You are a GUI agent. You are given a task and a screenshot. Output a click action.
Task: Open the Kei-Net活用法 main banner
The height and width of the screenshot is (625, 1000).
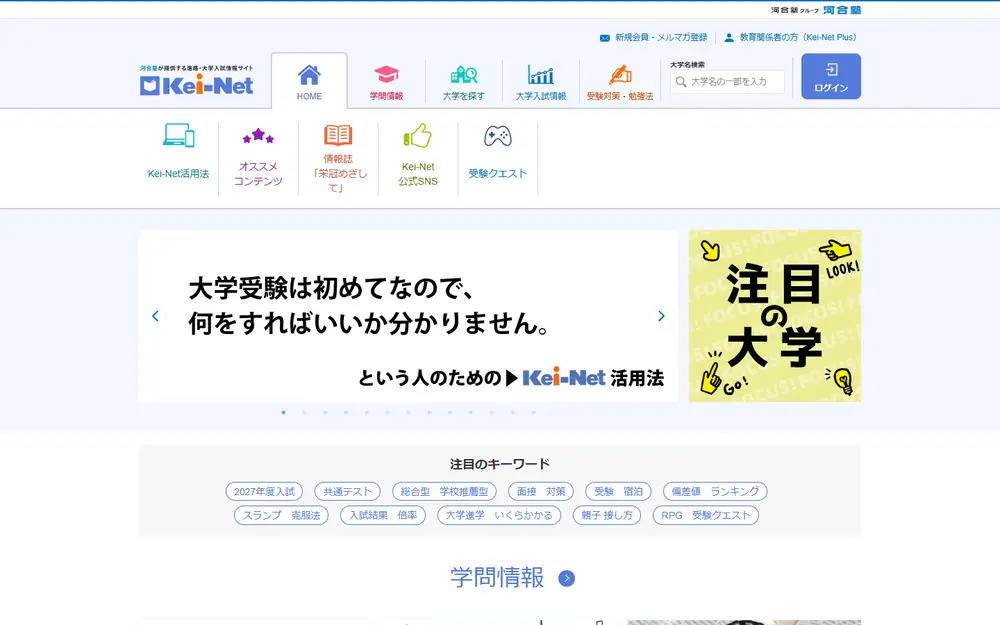408,316
